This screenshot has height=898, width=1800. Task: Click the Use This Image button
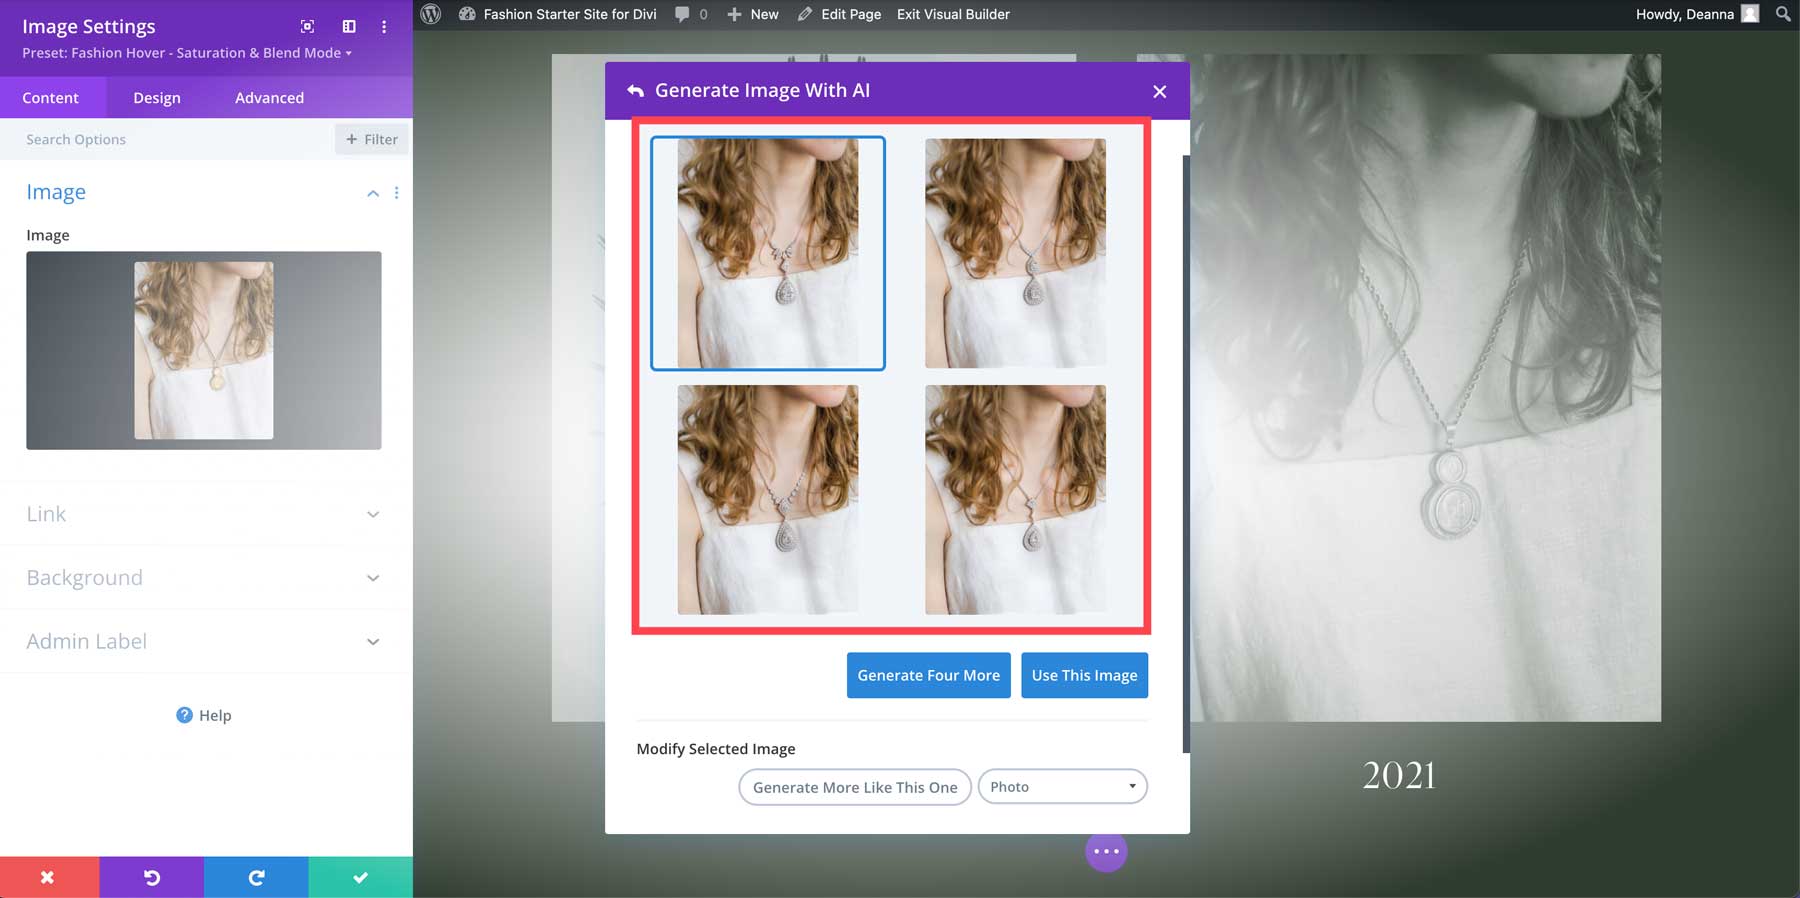pyautogui.click(x=1084, y=675)
